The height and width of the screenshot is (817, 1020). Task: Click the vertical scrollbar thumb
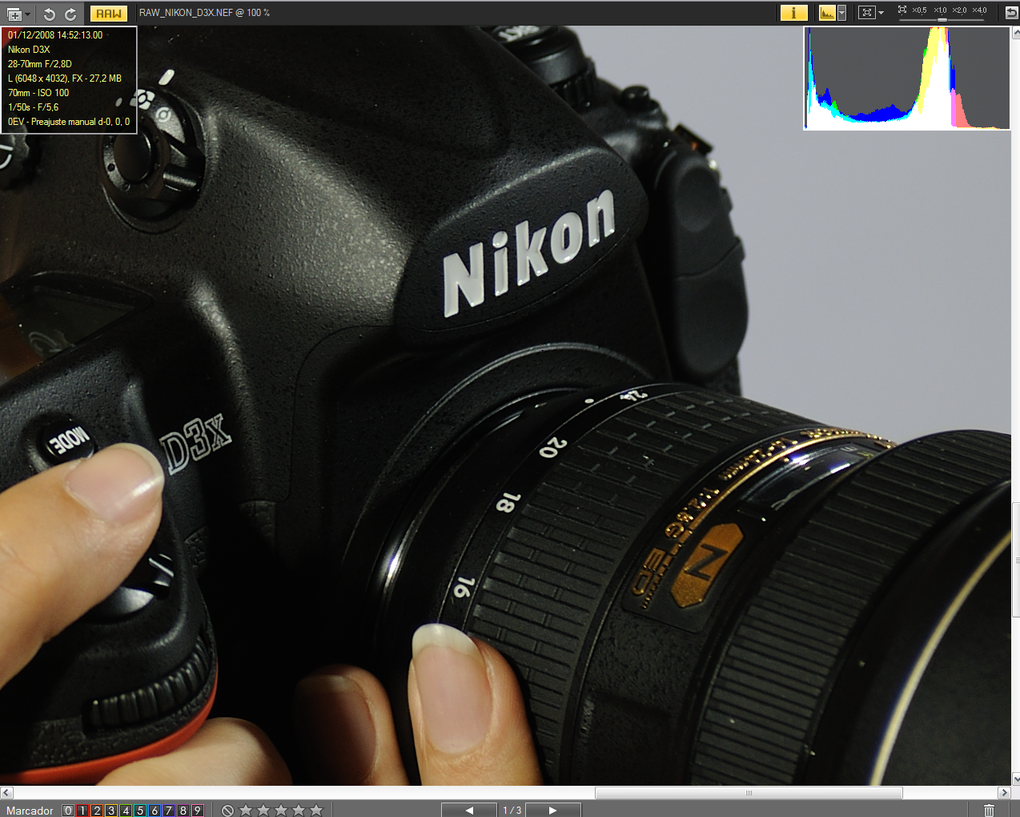(1016, 559)
